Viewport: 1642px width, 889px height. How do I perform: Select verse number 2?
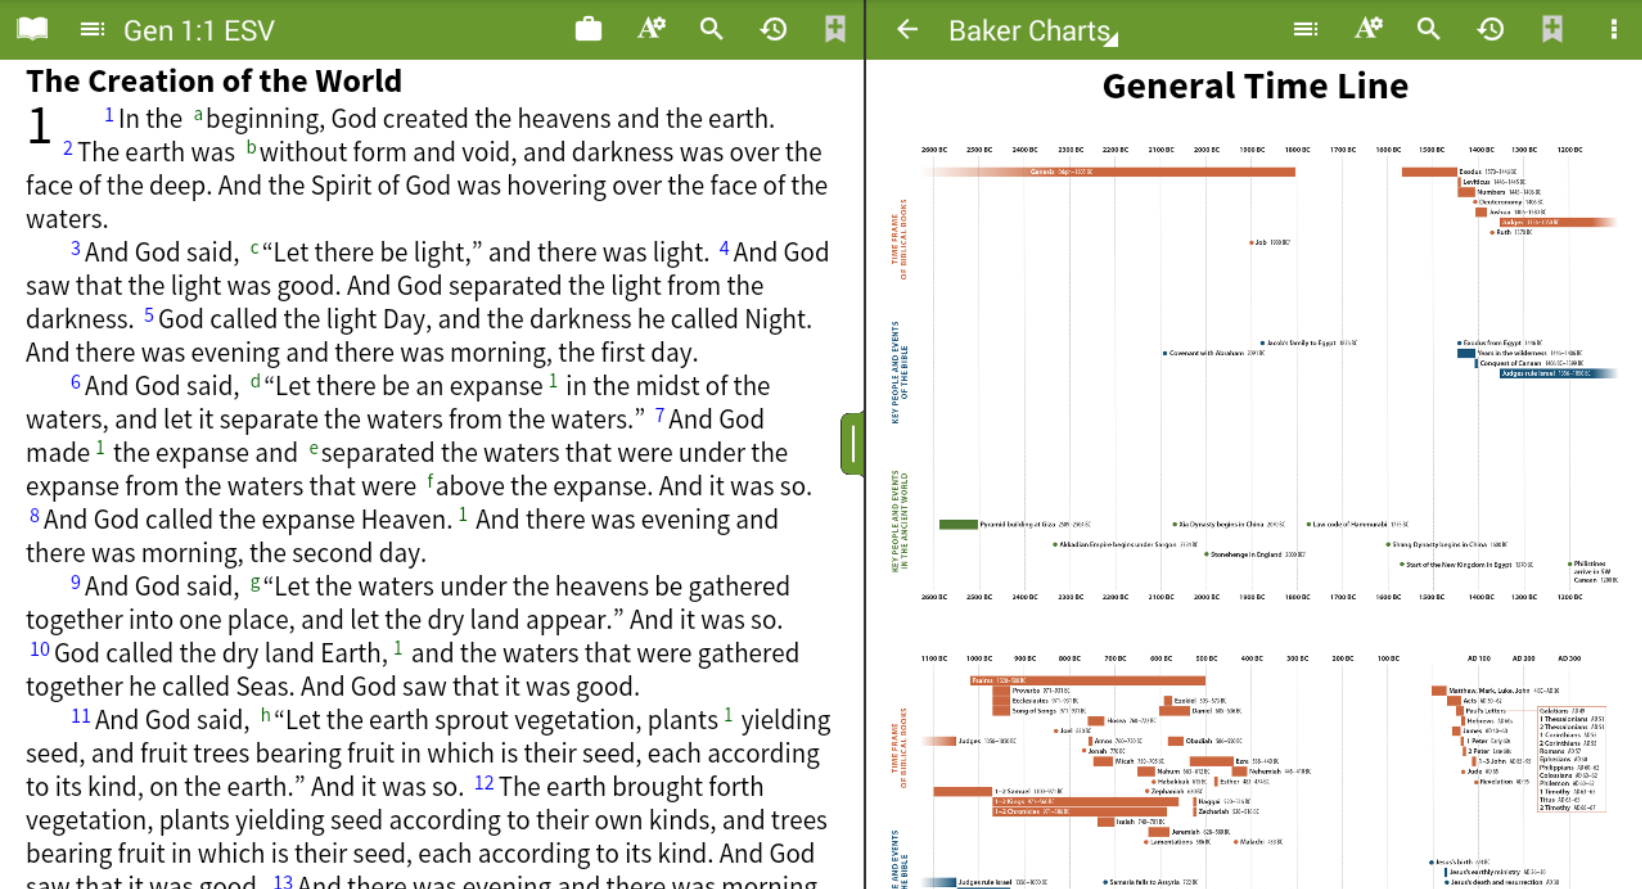(68, 149)
